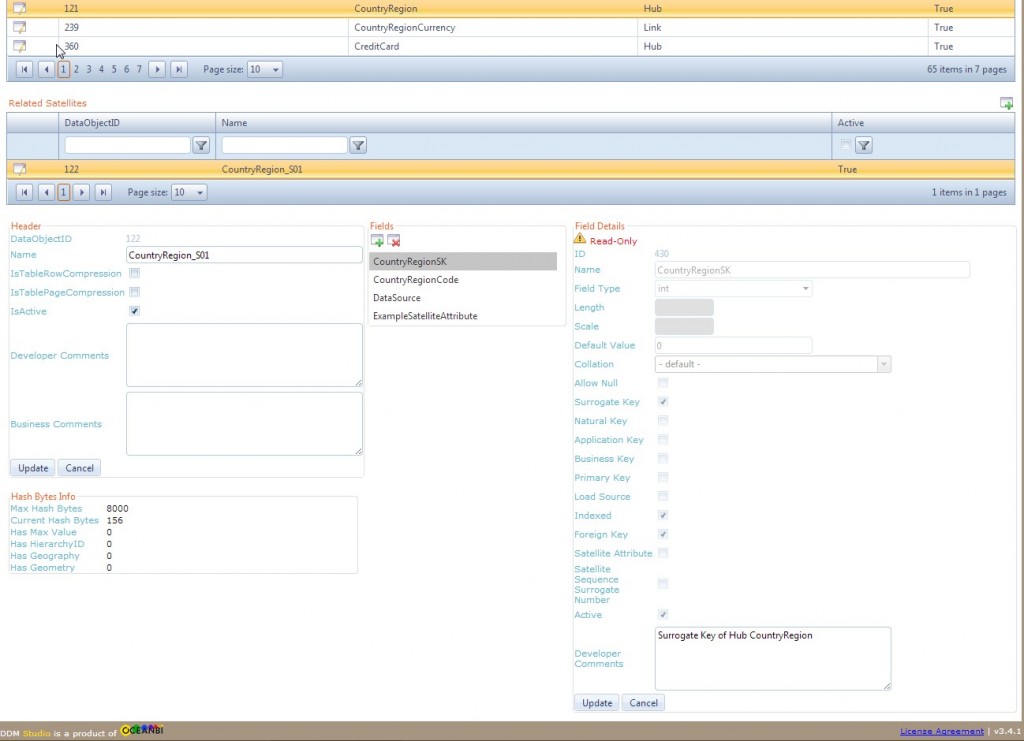
Task: Open the satellites grid Page size dropdown
Action: 200,193
